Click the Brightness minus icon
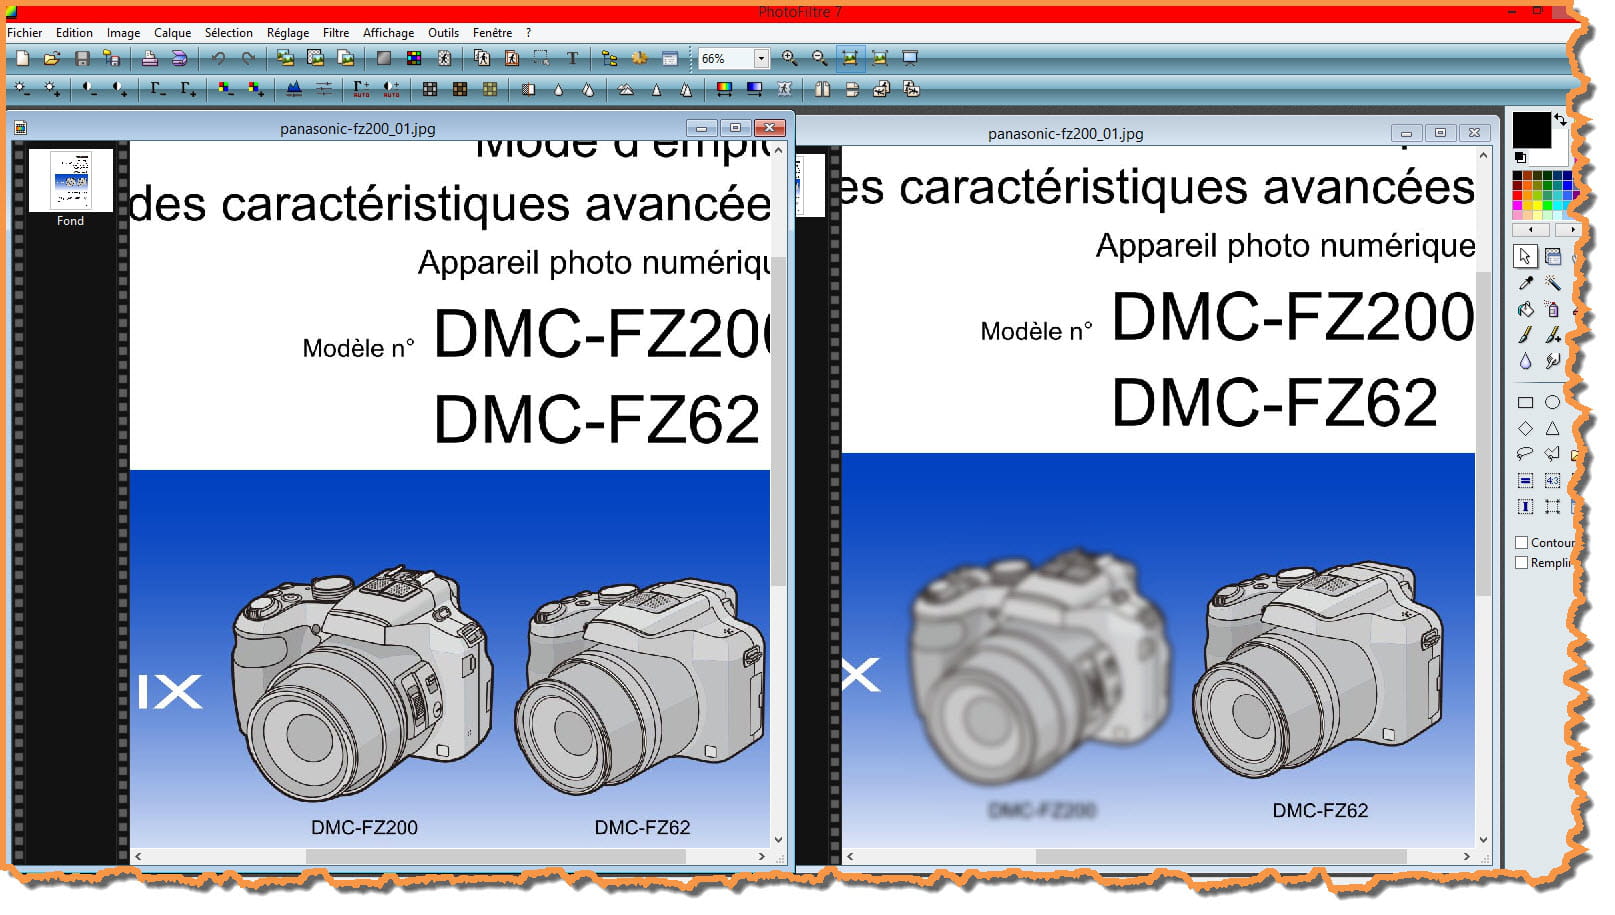Viewport: 1615px width, 915px height. 22,89
